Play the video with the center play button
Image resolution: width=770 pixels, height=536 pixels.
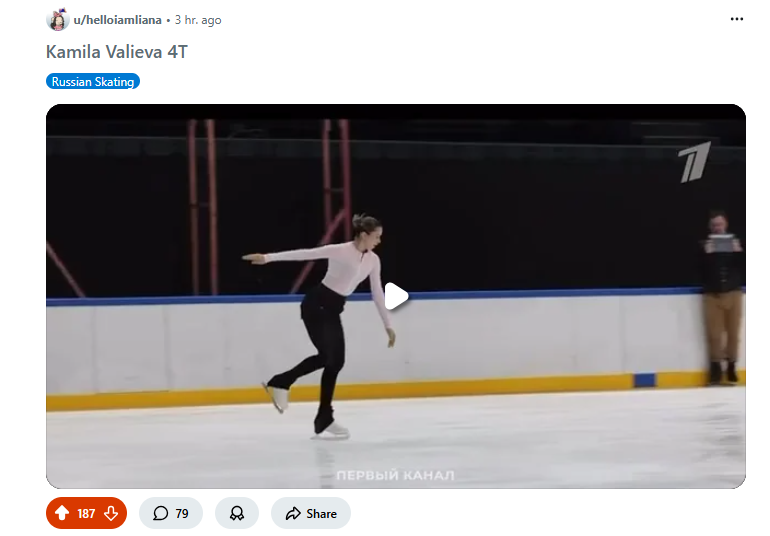396,296
